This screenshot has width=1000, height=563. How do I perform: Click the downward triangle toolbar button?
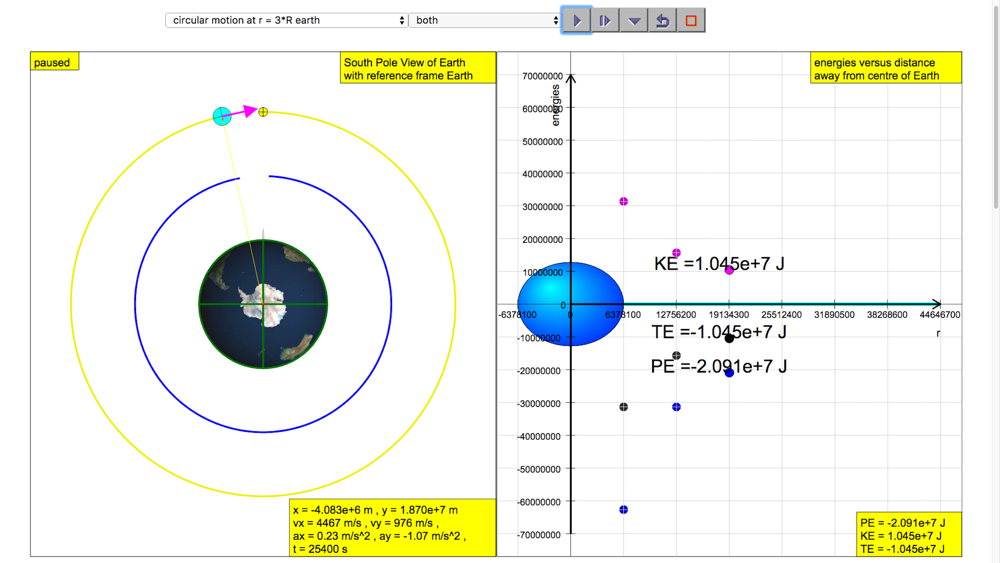tap(634, 20)
